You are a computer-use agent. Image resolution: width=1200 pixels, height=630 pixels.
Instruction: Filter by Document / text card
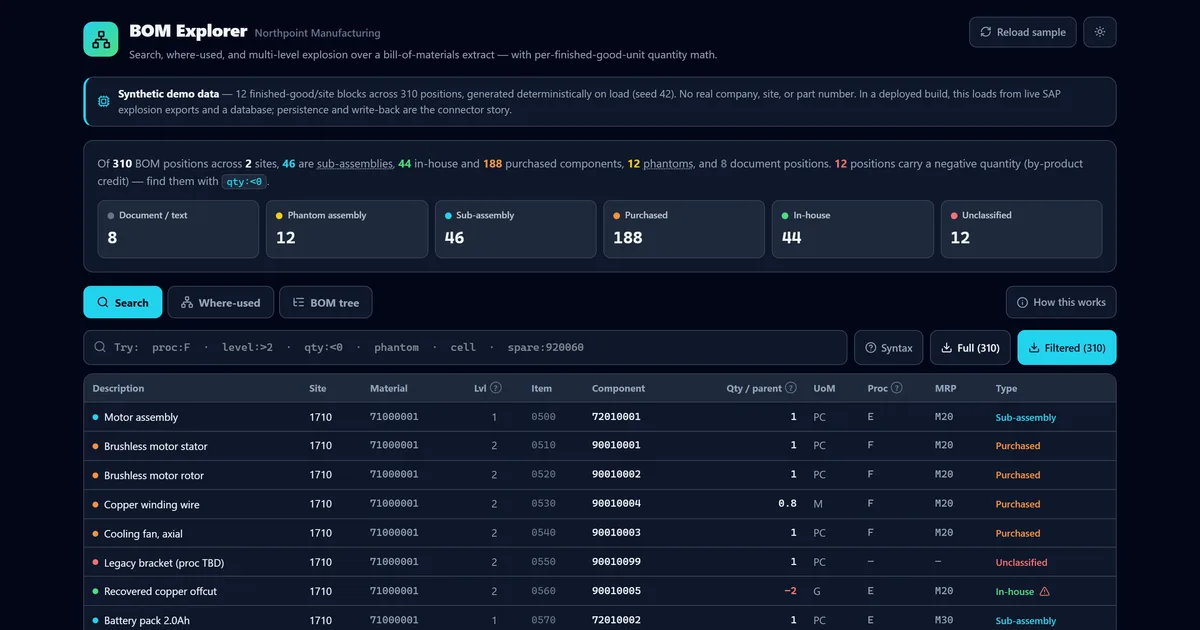(x=178, y=229)
